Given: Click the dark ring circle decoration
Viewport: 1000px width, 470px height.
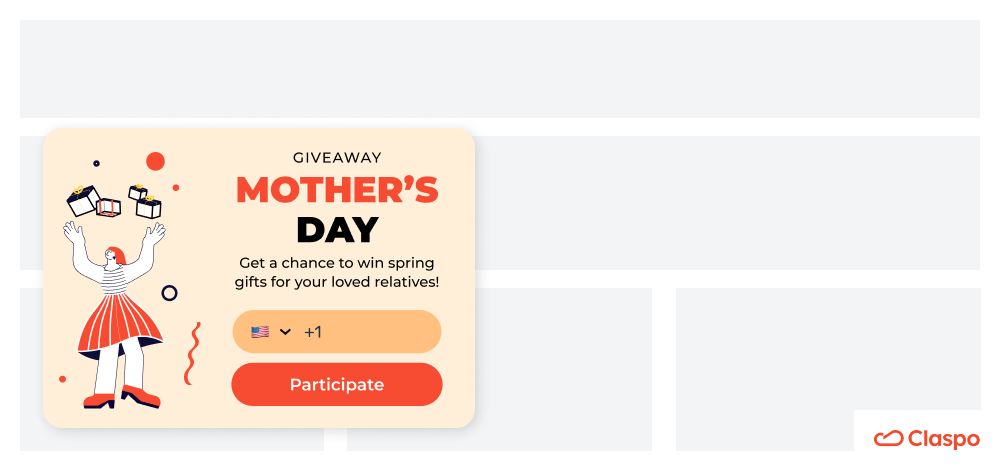Looking at the screenshot, I should 170,293.
